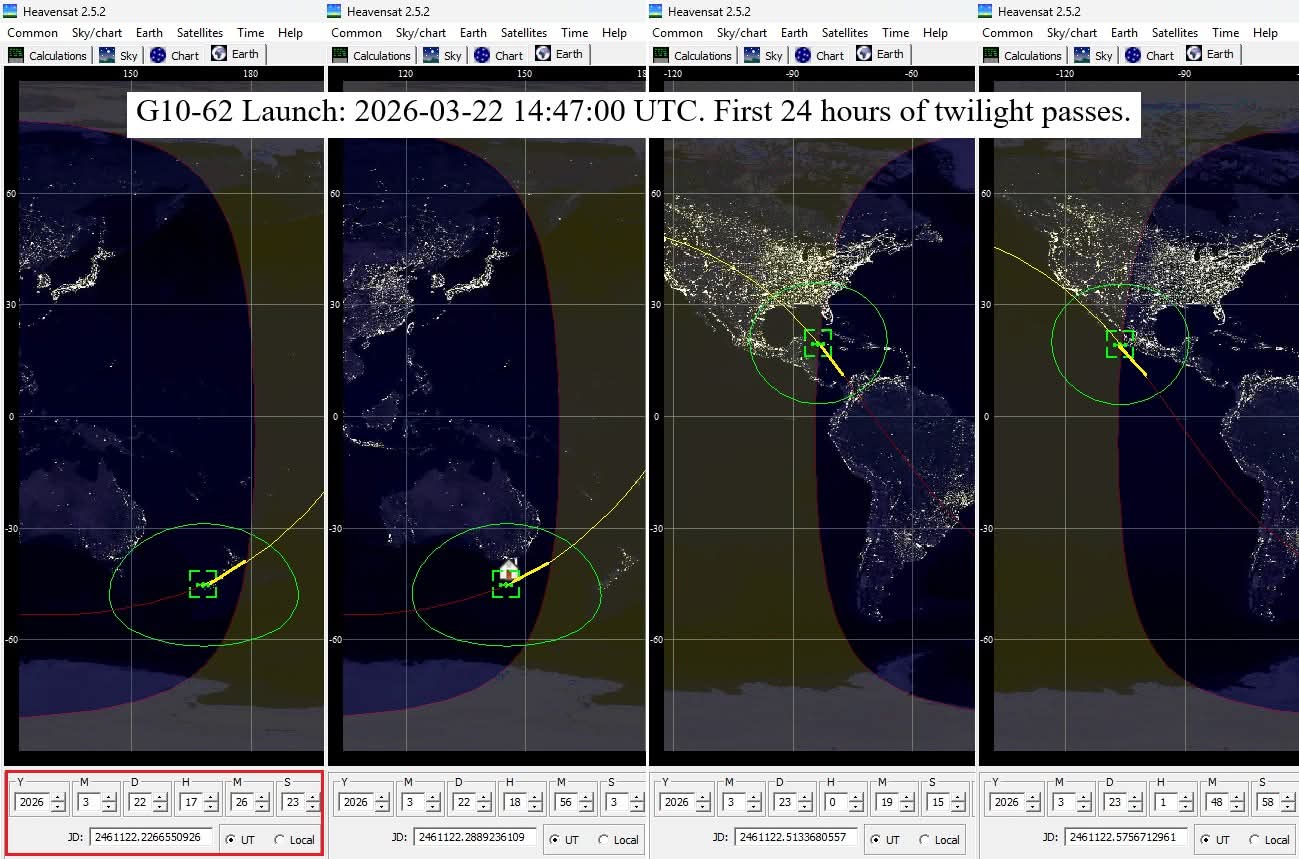Increase the minute value from 19

907,797
